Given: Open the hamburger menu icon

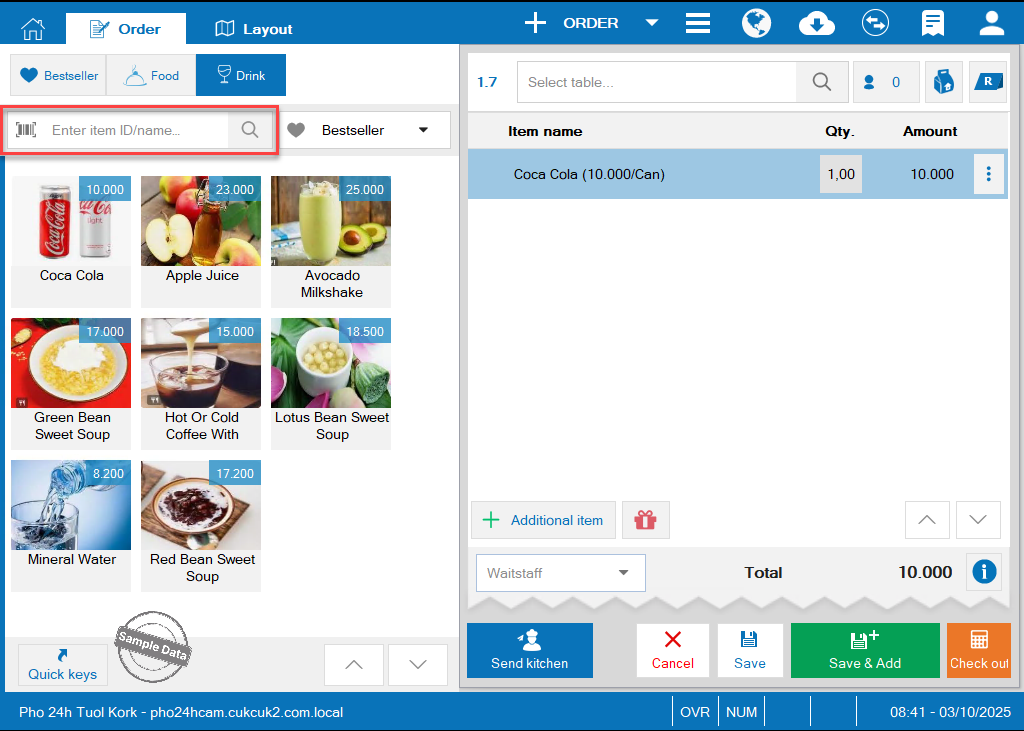Looking at the screenshot, I should 698,23.
